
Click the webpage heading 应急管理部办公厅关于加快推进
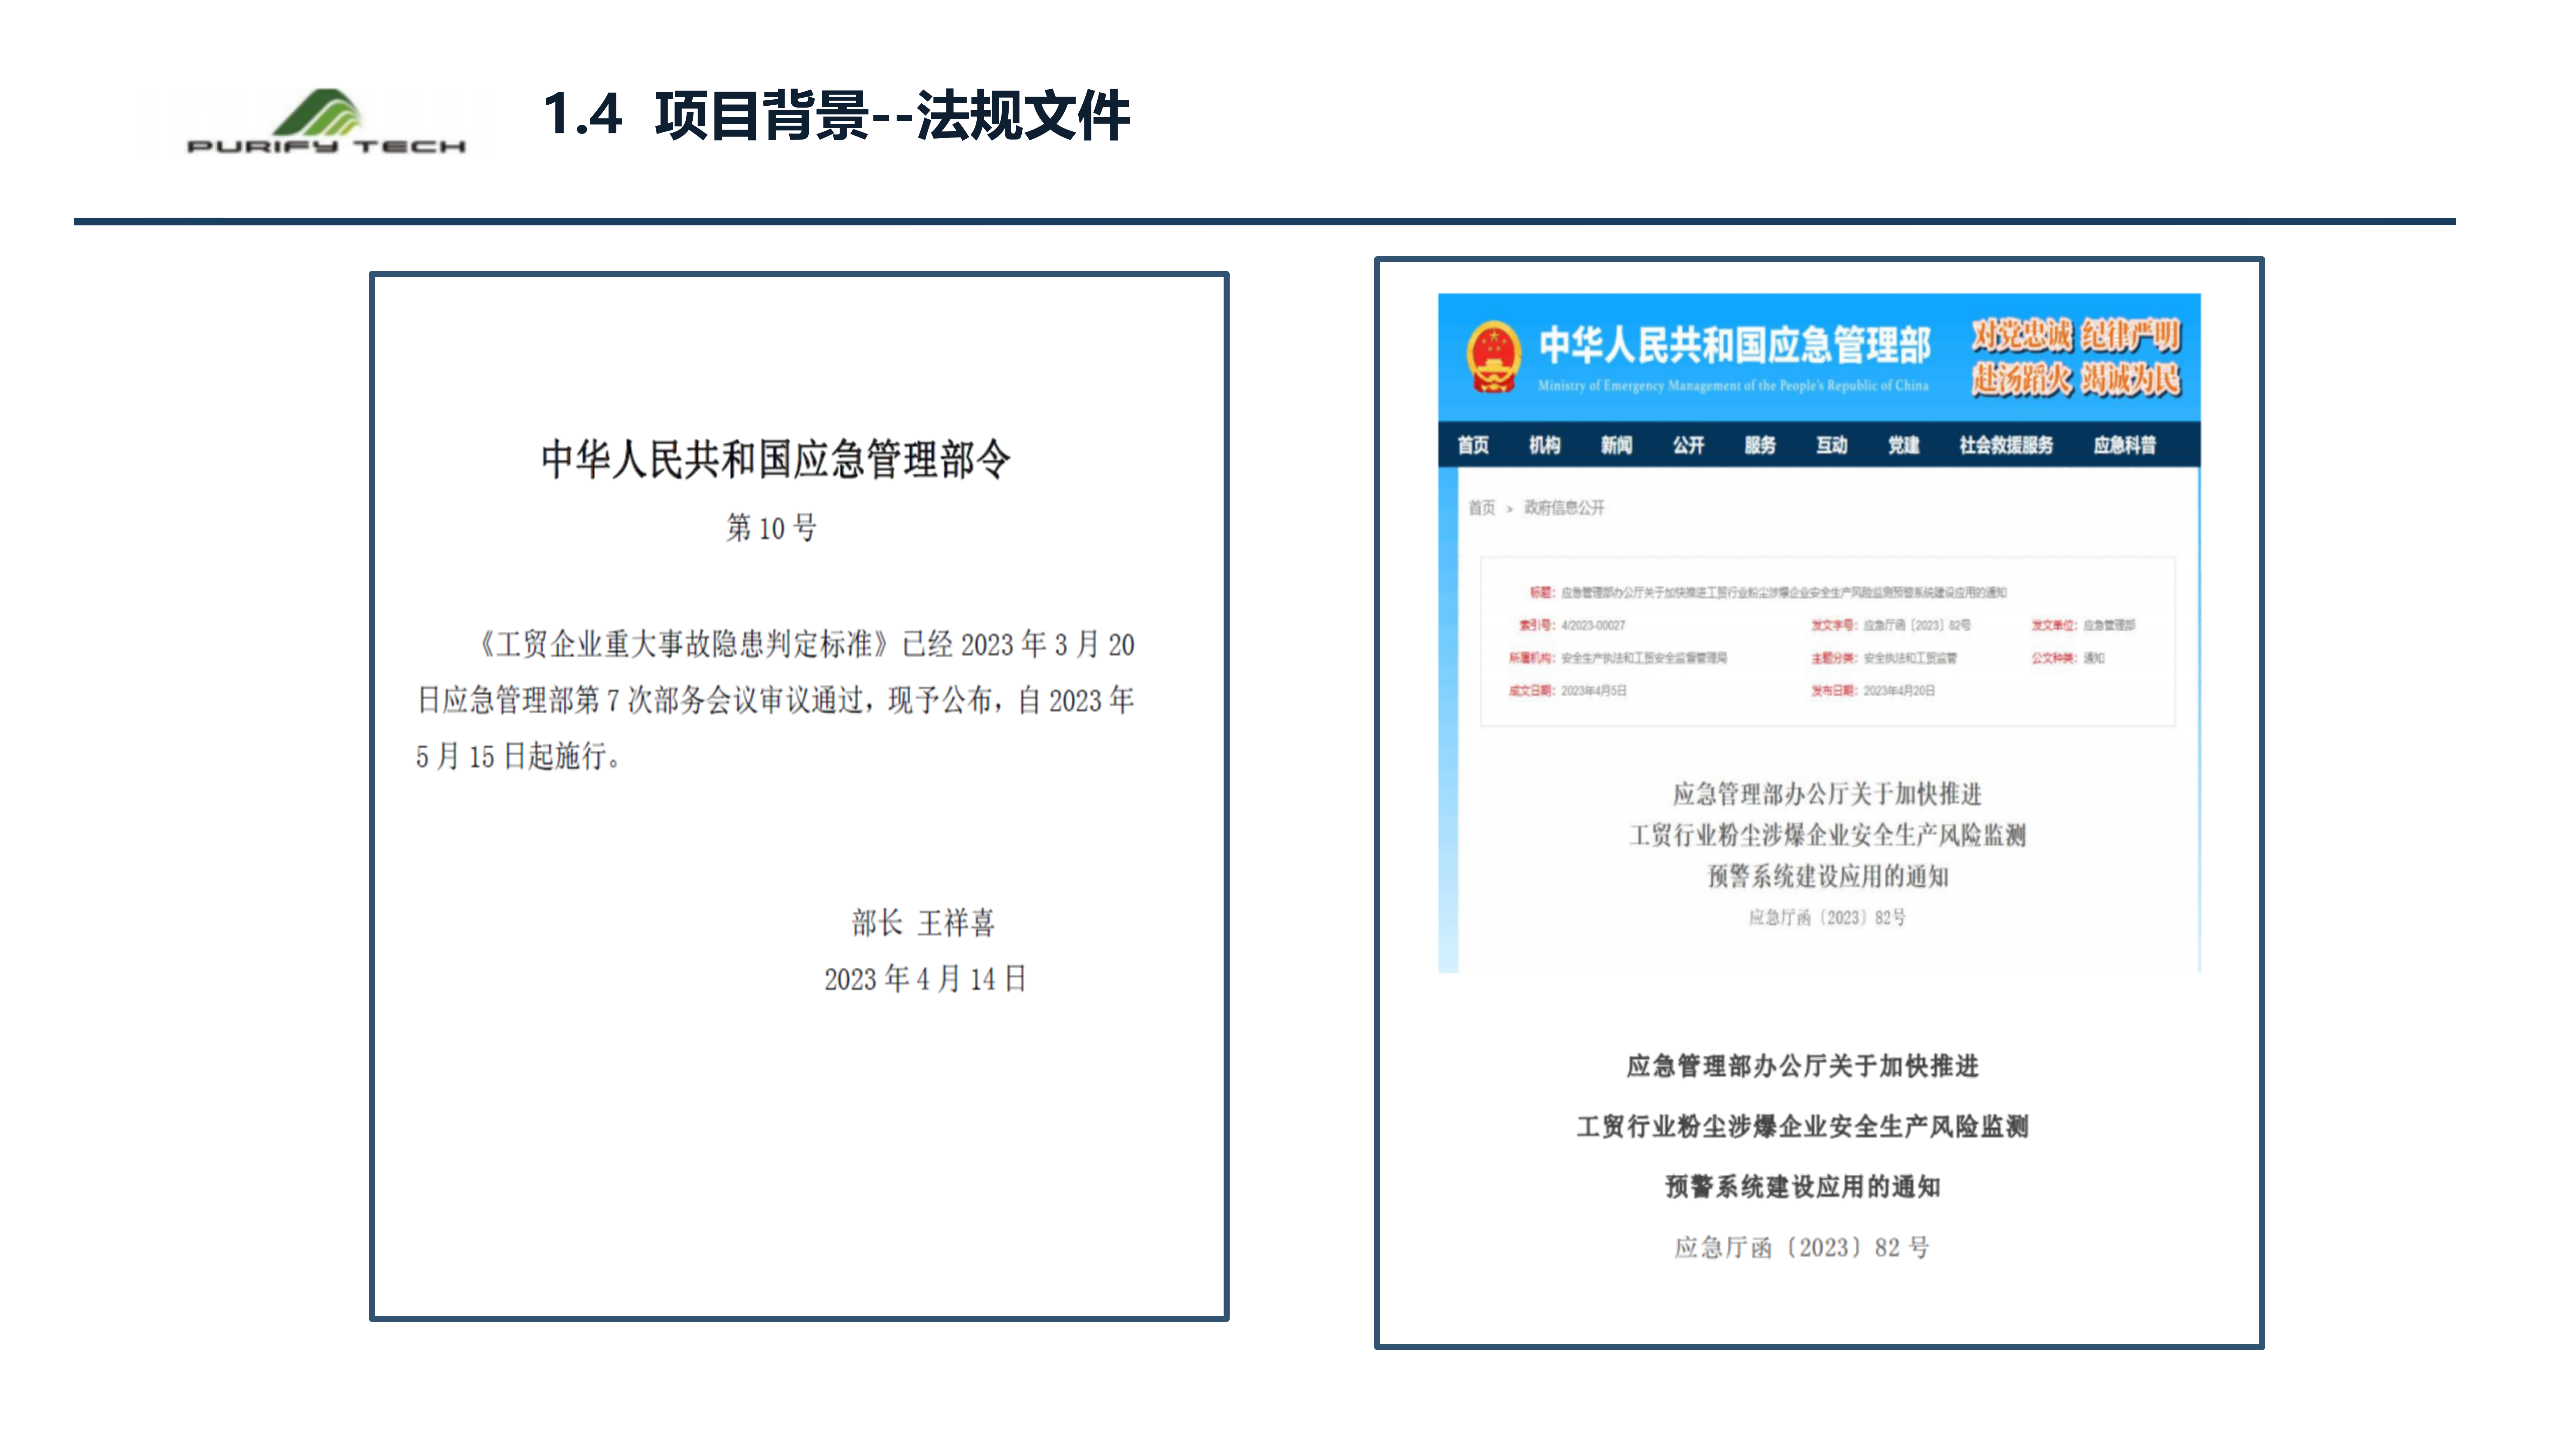1827,794
